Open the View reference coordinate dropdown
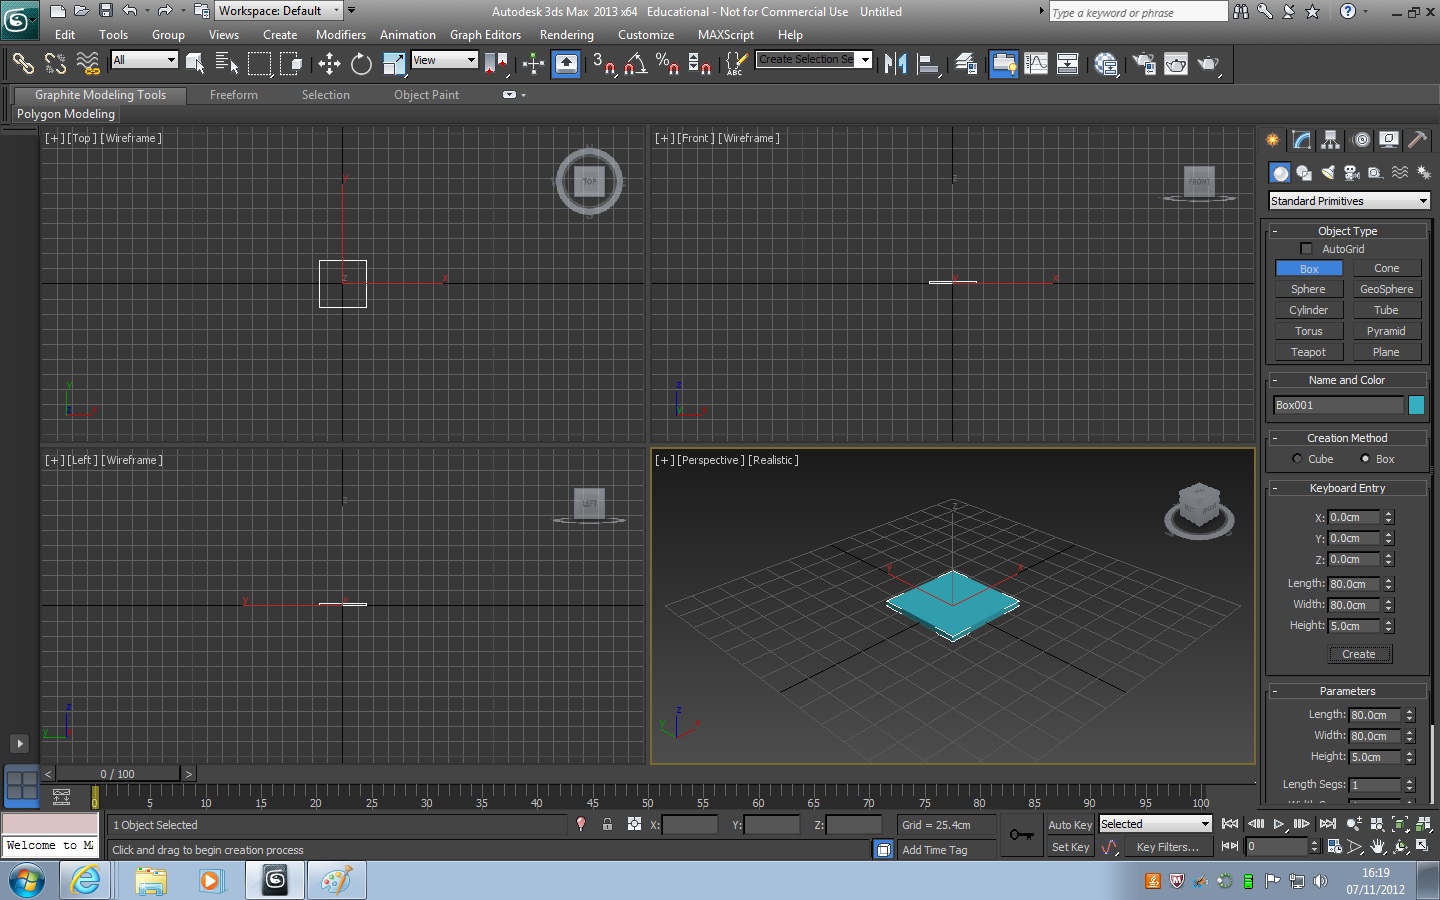Viewport: 1440px width, 900px height. [444, 60]
